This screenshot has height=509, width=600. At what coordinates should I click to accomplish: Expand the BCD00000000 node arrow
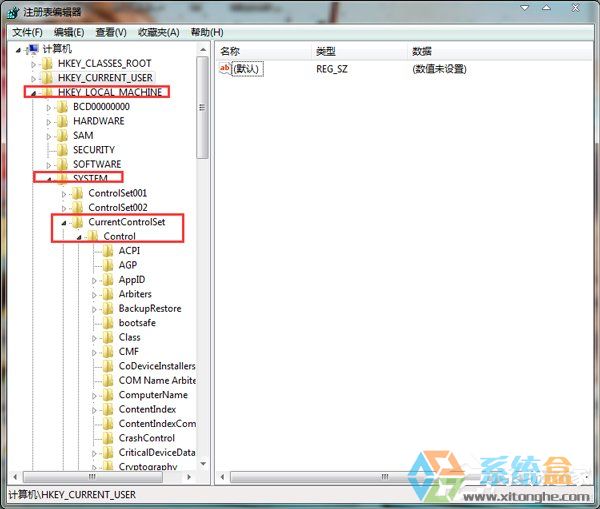click(x=49, y=108)
